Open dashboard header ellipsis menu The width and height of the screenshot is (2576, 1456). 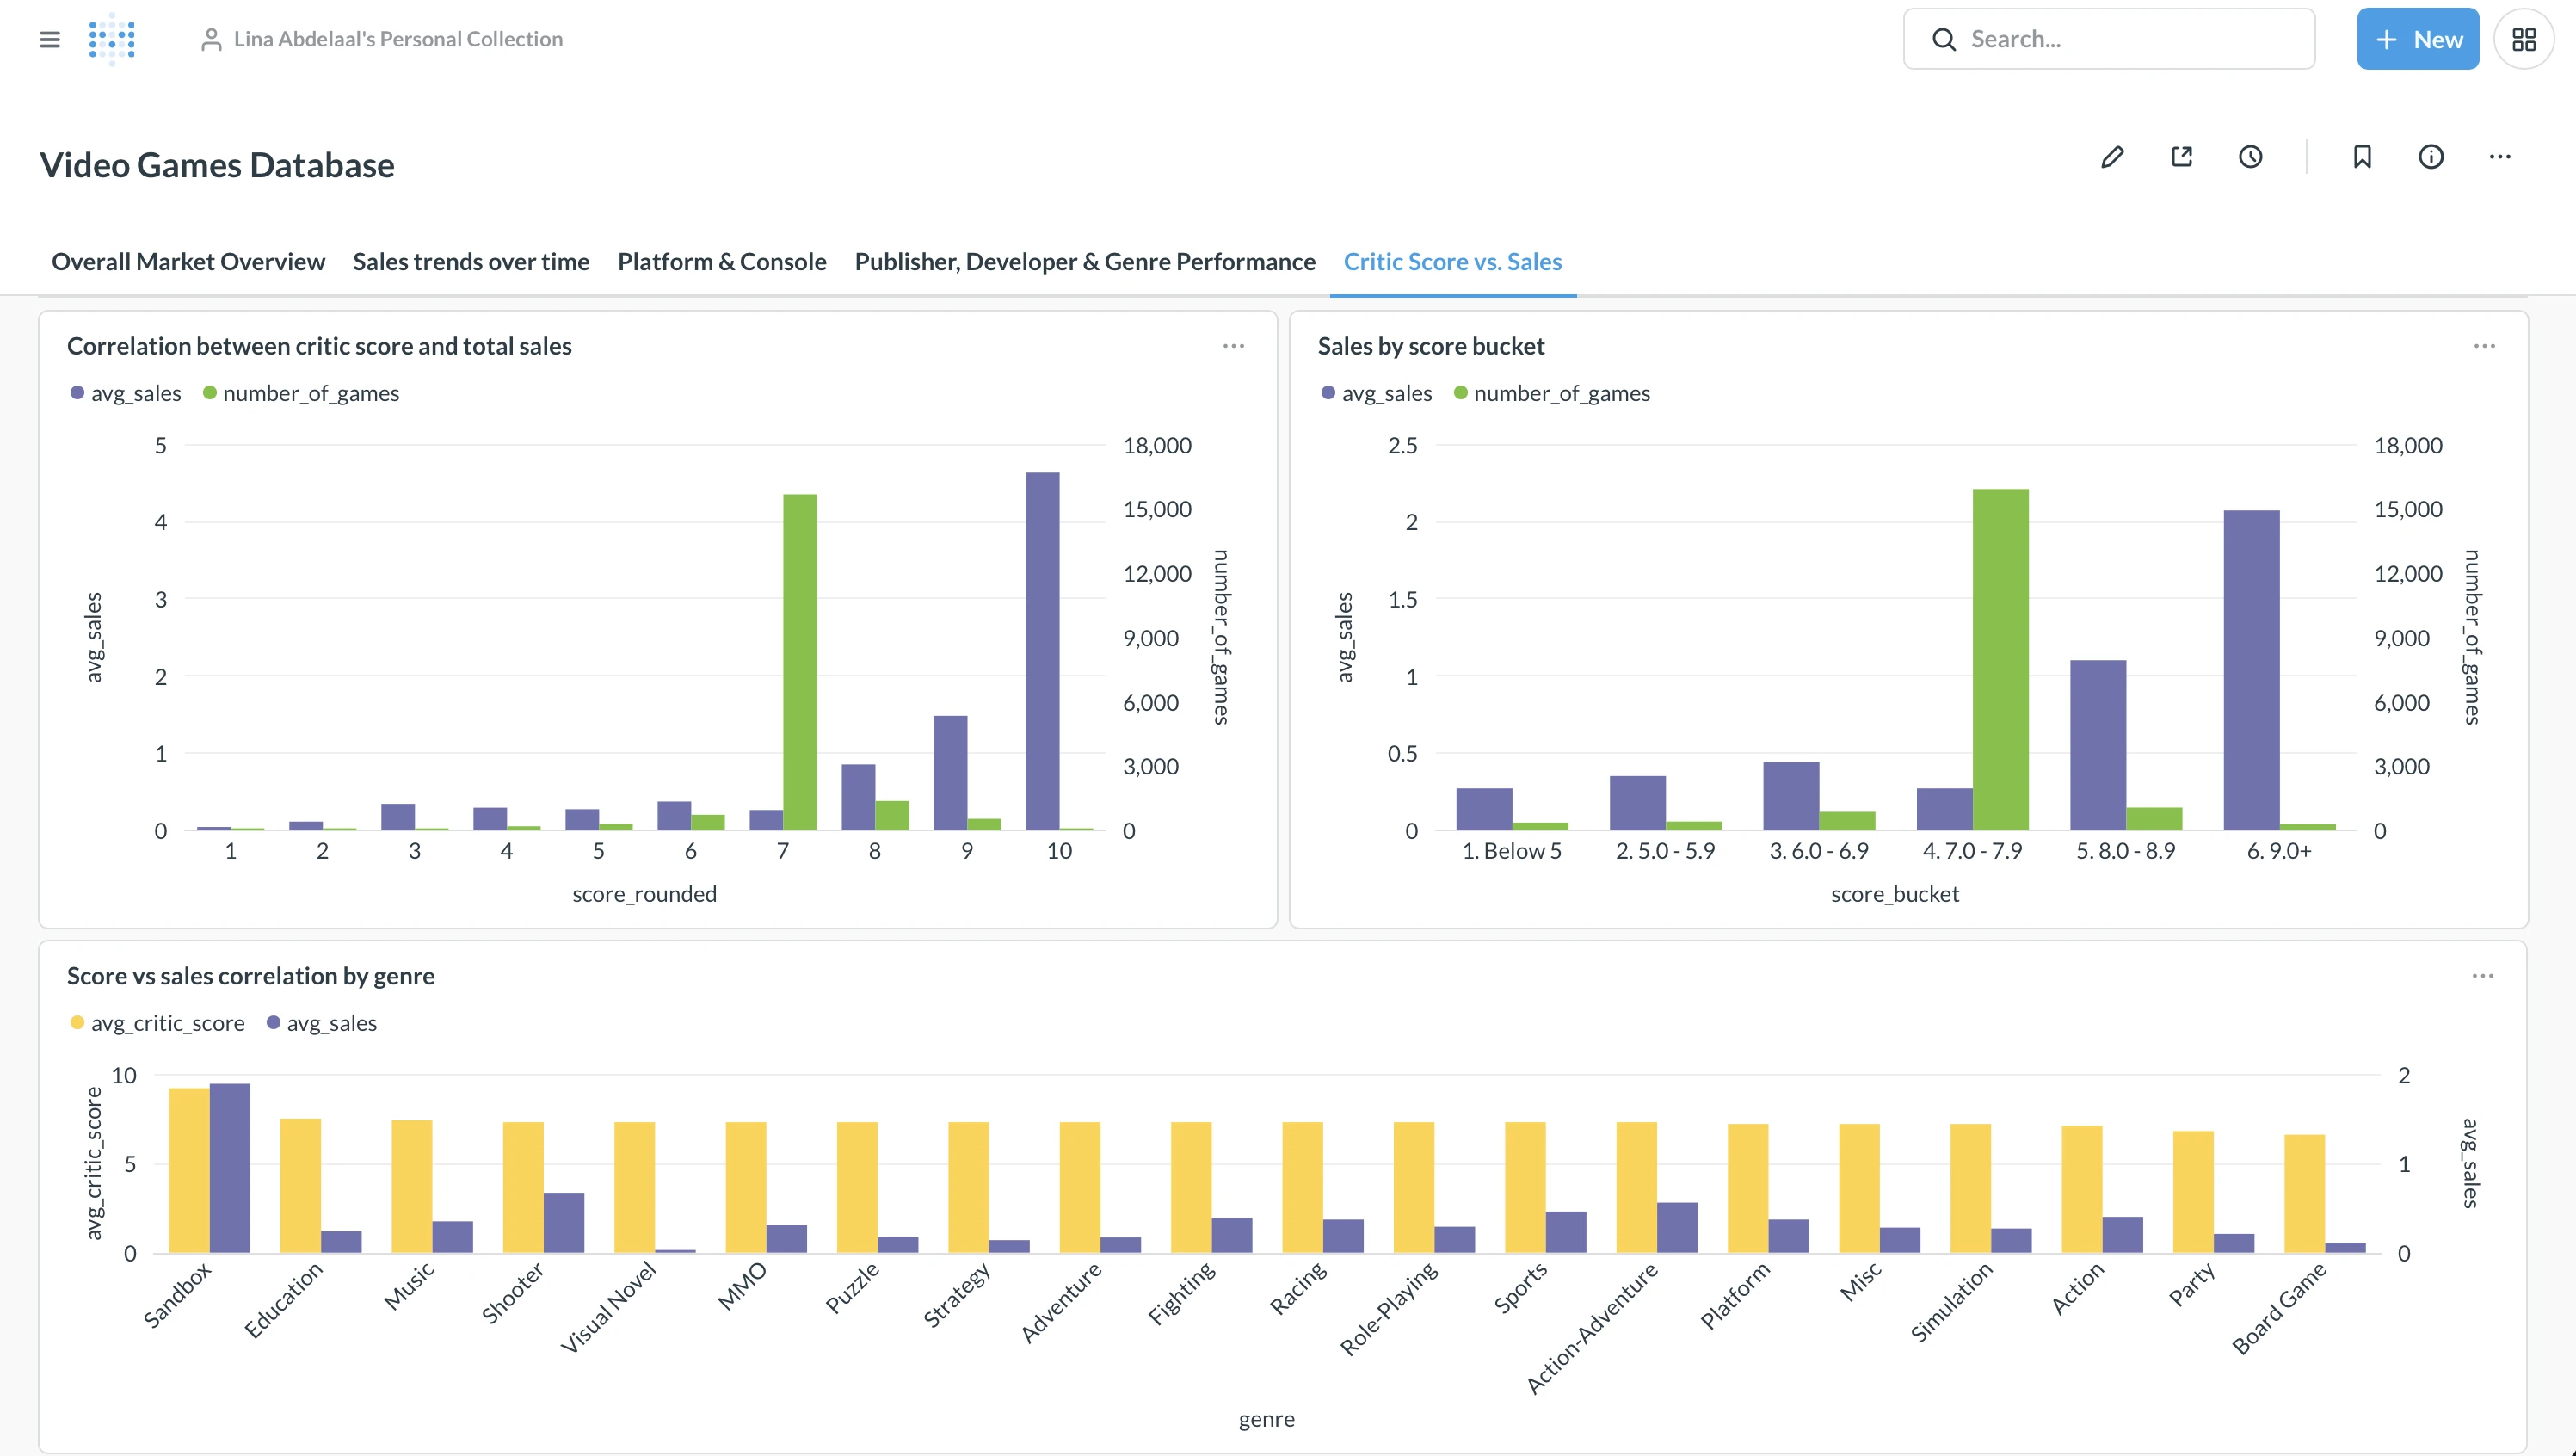tap(2500, 157)
